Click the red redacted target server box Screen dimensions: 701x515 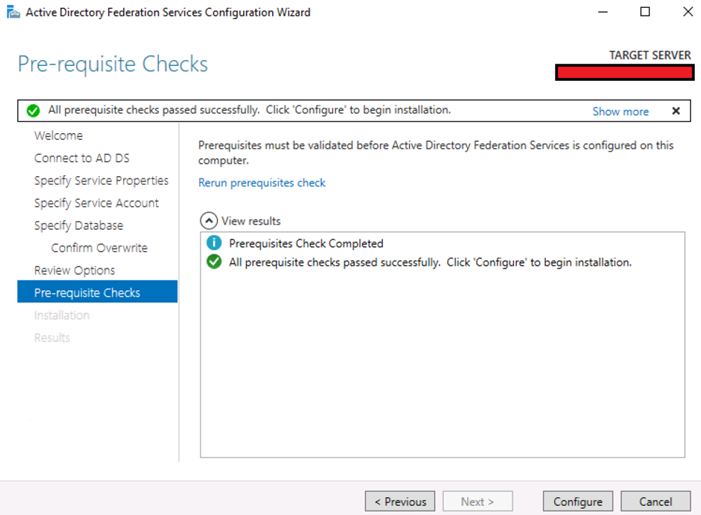pos(625,72)
